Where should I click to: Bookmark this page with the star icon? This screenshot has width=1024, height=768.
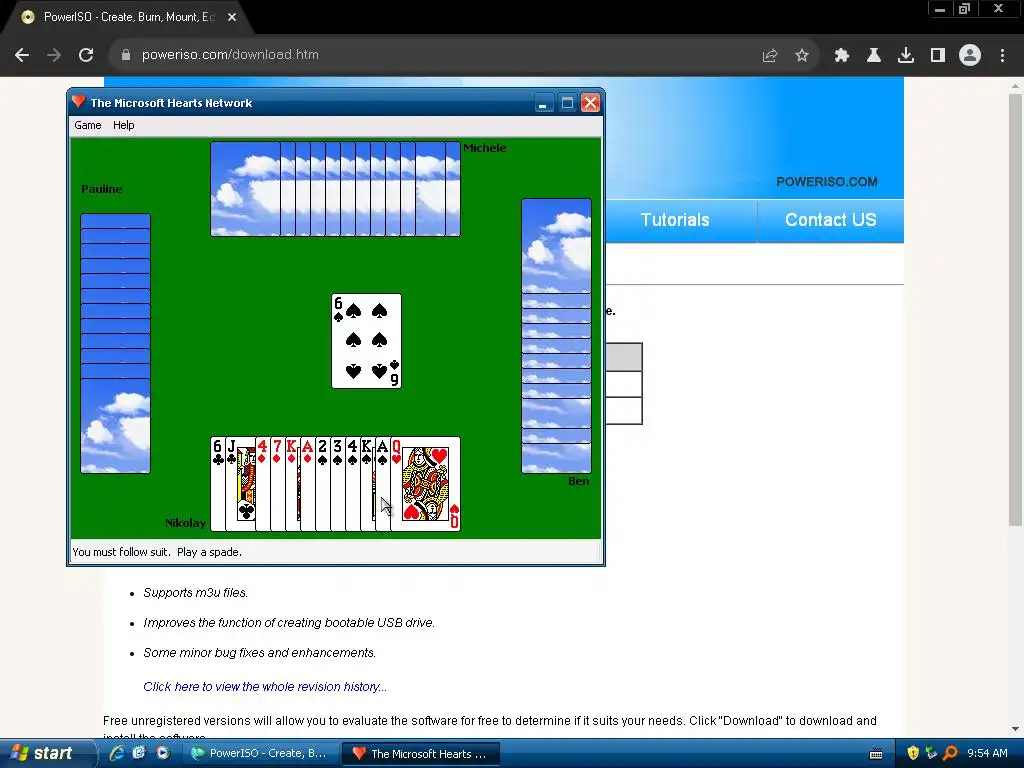(x=802, y=56)
